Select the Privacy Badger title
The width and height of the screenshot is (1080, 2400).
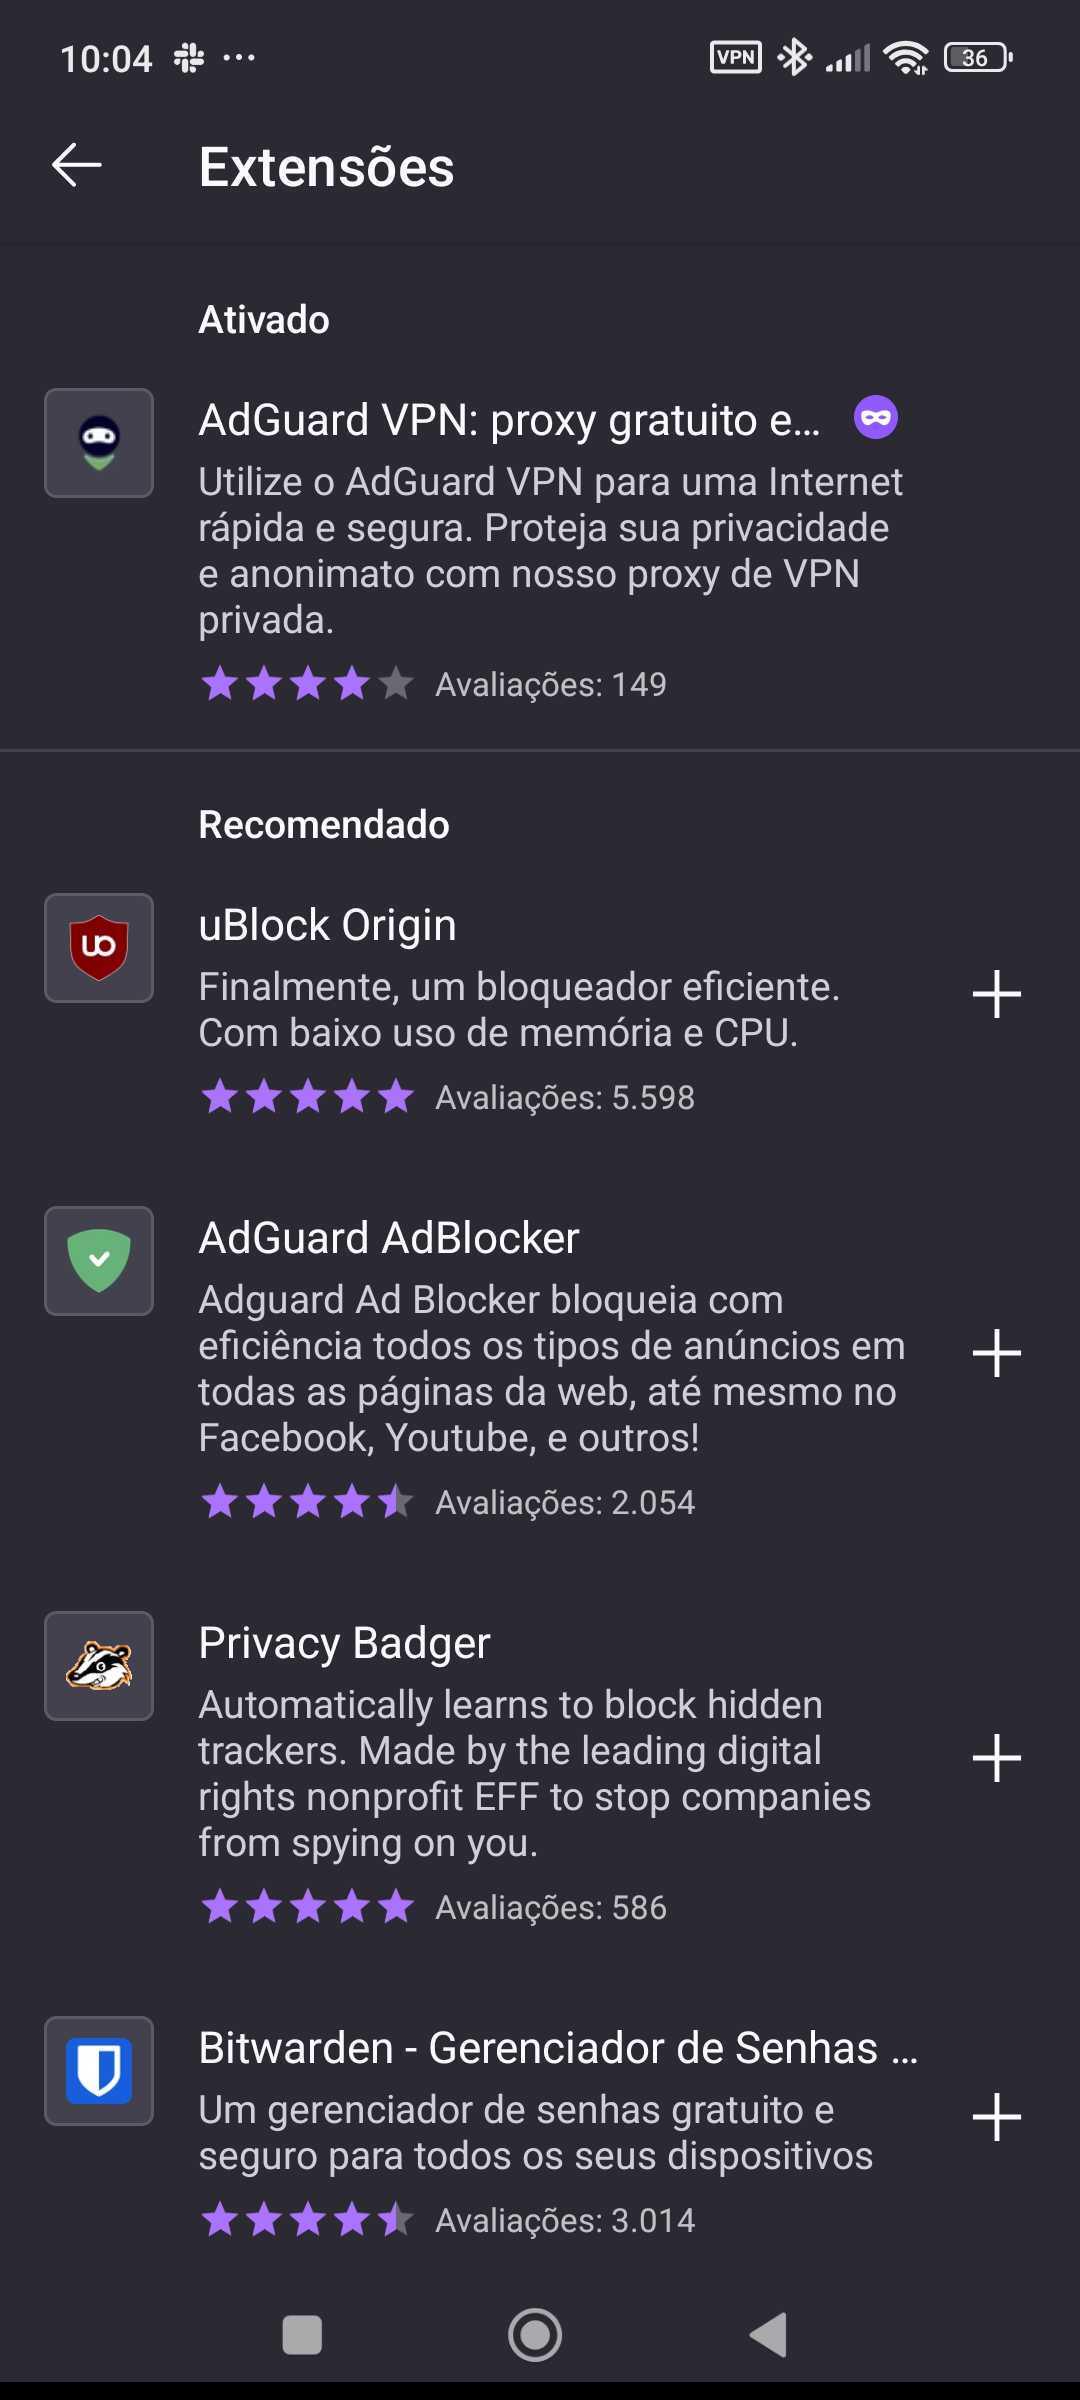pyautogui.click(x=345, y=1643)
